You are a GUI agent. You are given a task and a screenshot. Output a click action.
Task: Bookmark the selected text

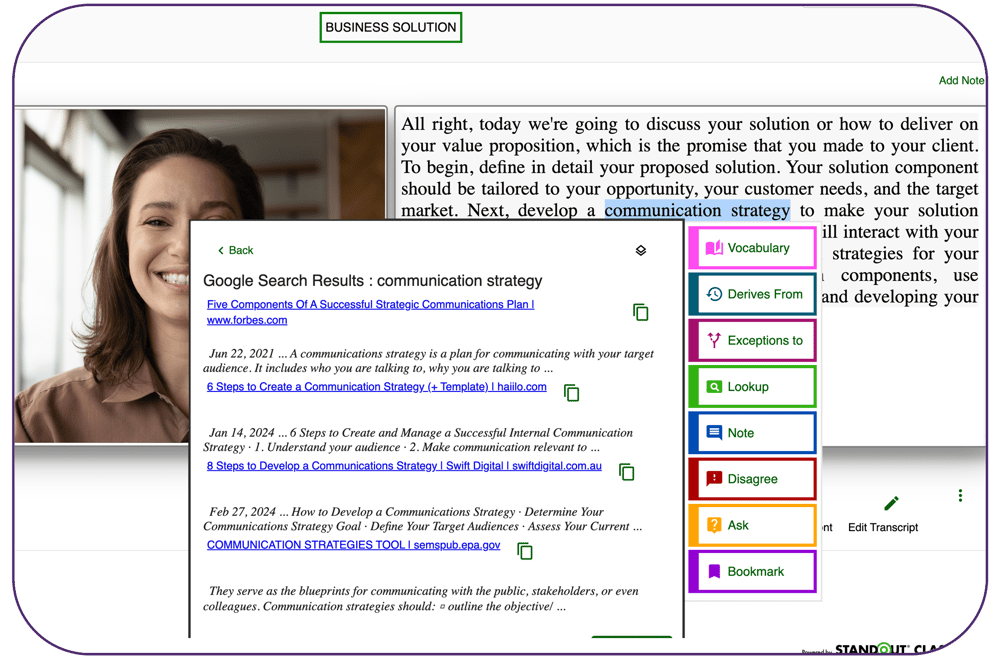(753, 572)
